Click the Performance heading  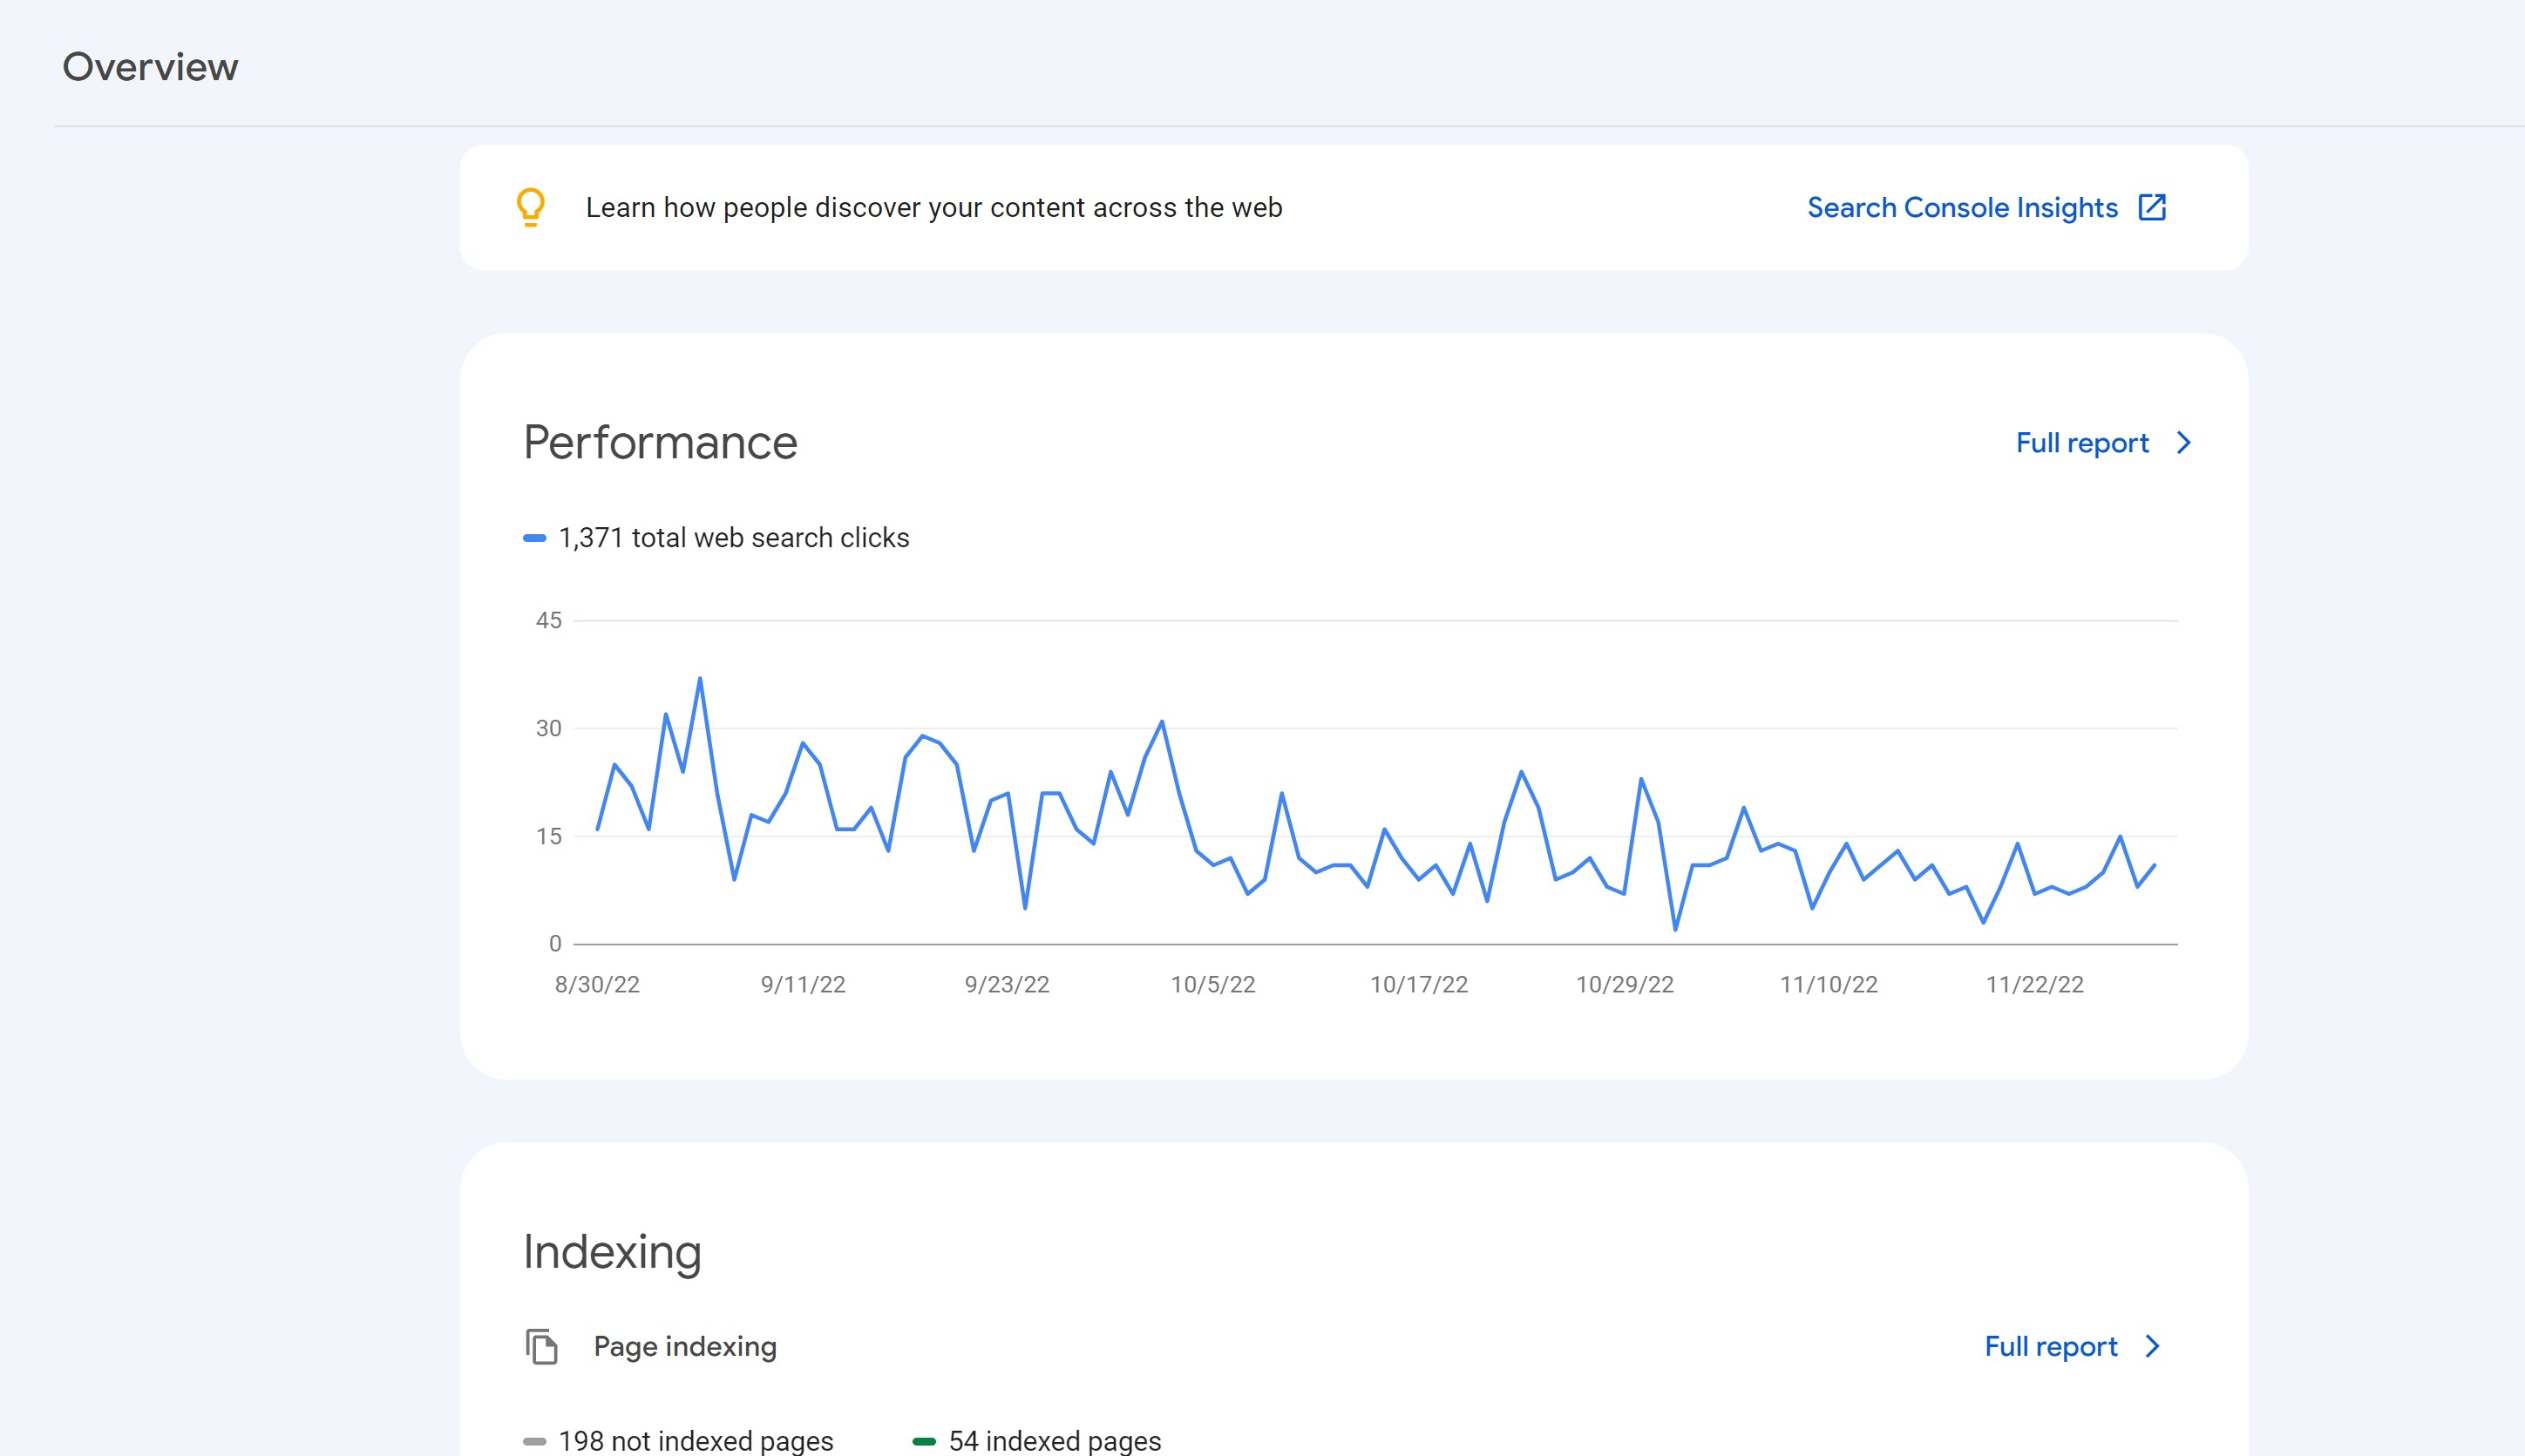click(x=660, y=443)
